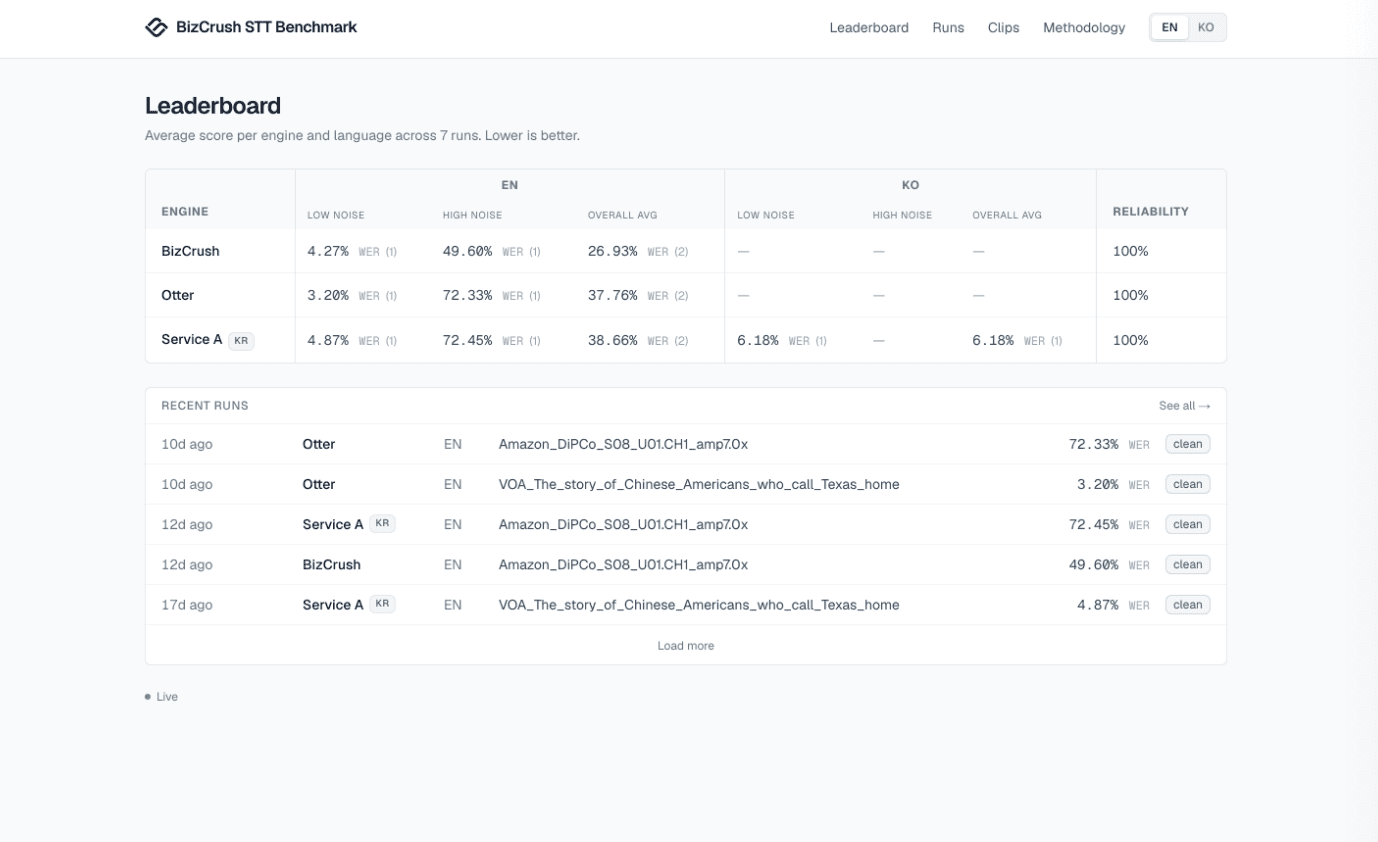Select Service A in the leaderboard engine column
Screen dimensions: 1378x842
(x=192, y=340)
